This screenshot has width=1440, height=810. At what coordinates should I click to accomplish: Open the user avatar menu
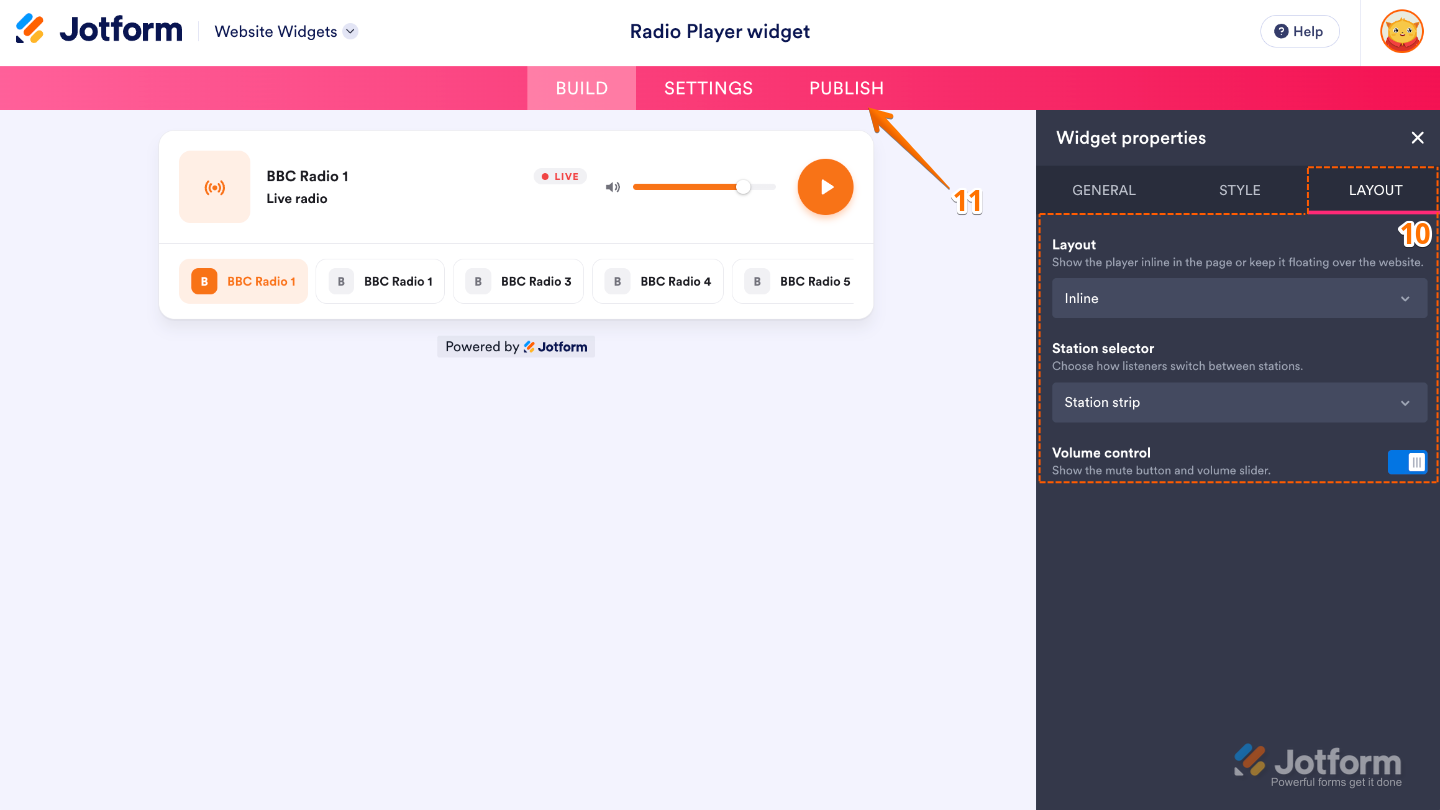[x=1401, y=31]
